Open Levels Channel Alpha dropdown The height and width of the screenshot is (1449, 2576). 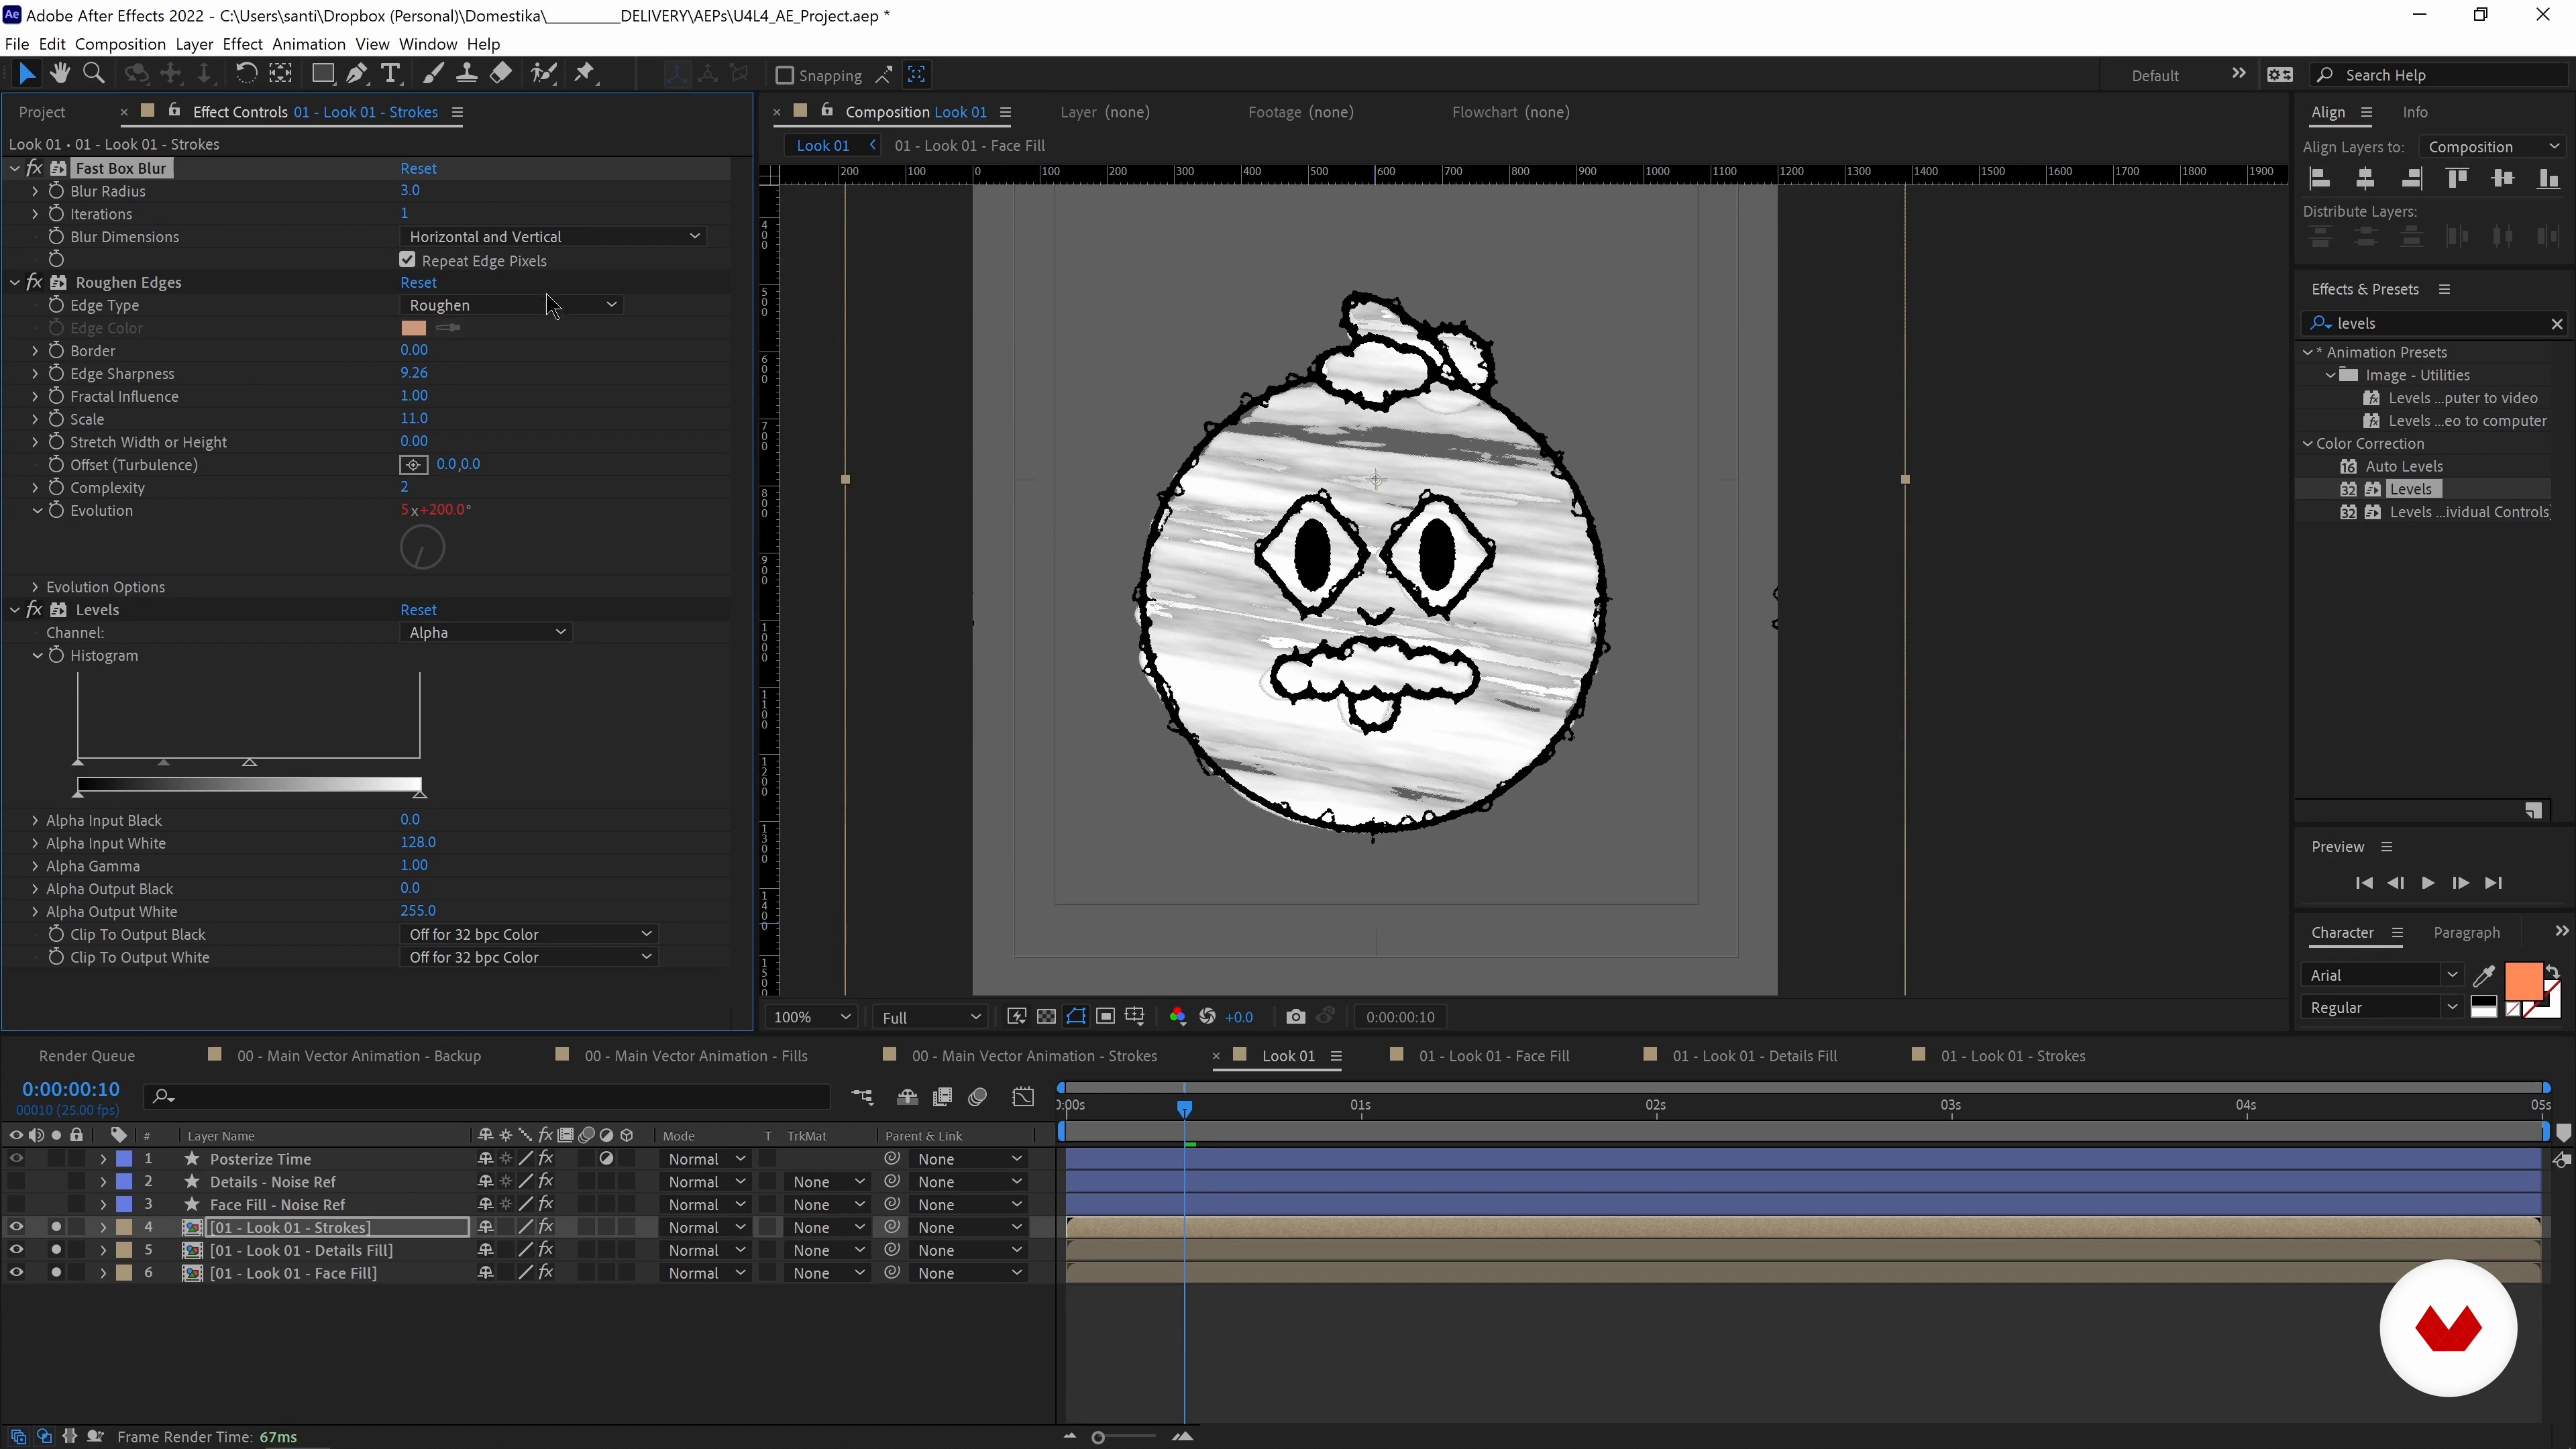tap(486, 633)
